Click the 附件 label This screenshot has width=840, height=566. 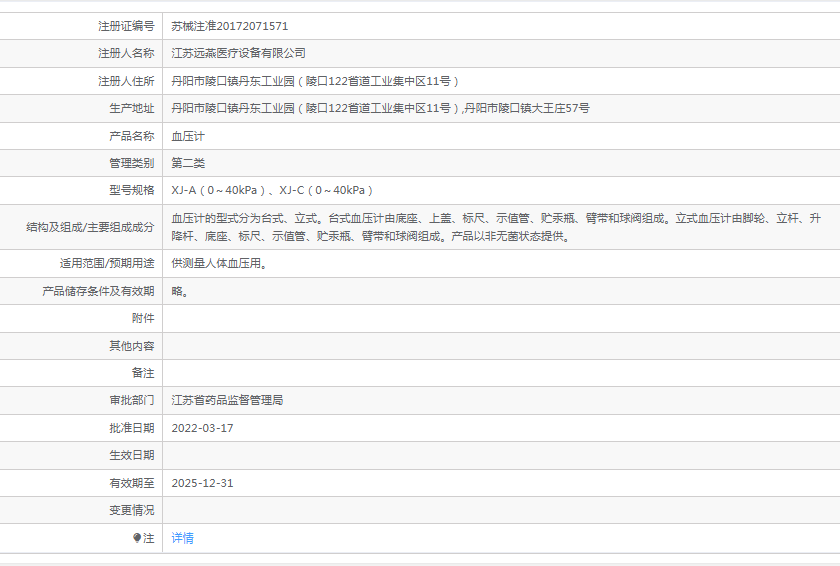click(143, 318)
